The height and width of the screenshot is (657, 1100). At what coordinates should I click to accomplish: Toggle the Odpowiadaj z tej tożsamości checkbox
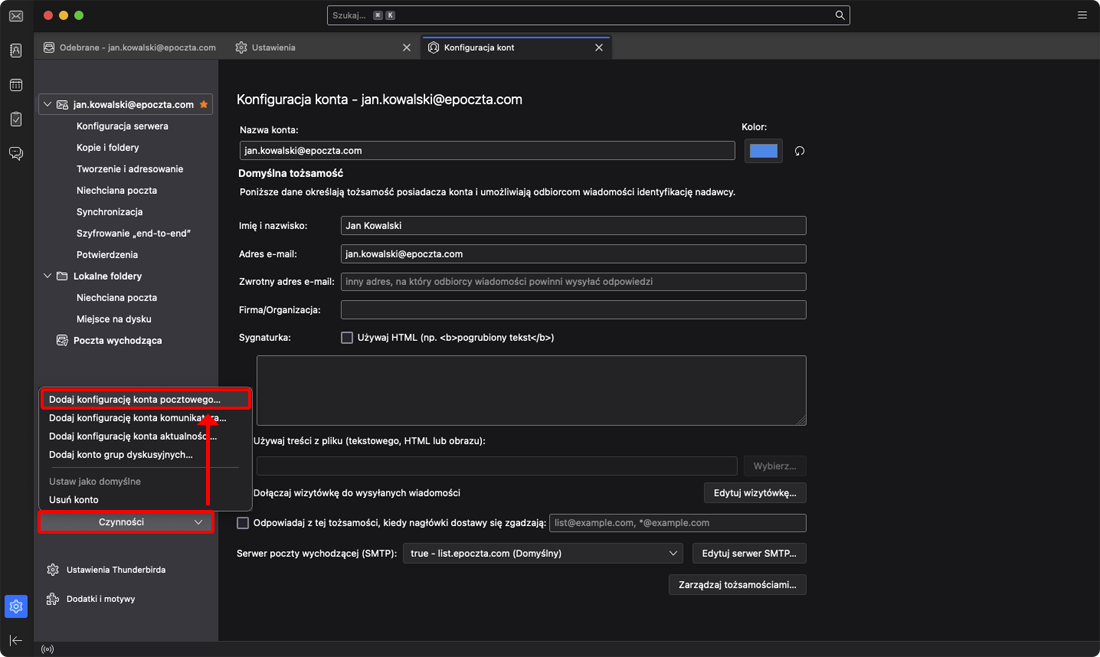243,523
